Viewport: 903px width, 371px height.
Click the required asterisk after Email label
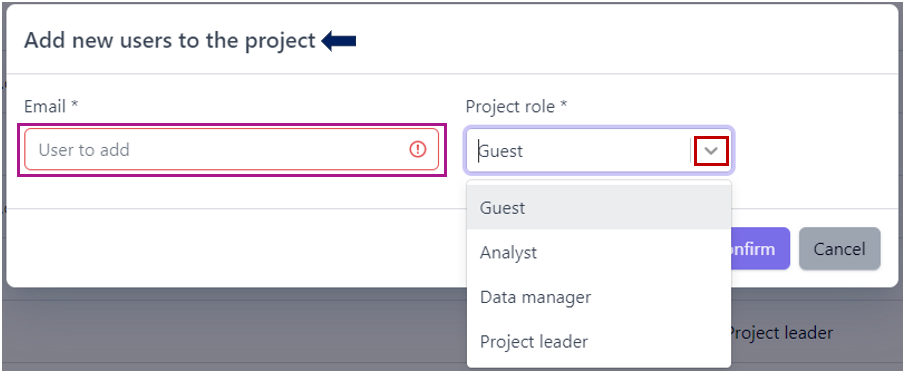[x=74, y=105]
